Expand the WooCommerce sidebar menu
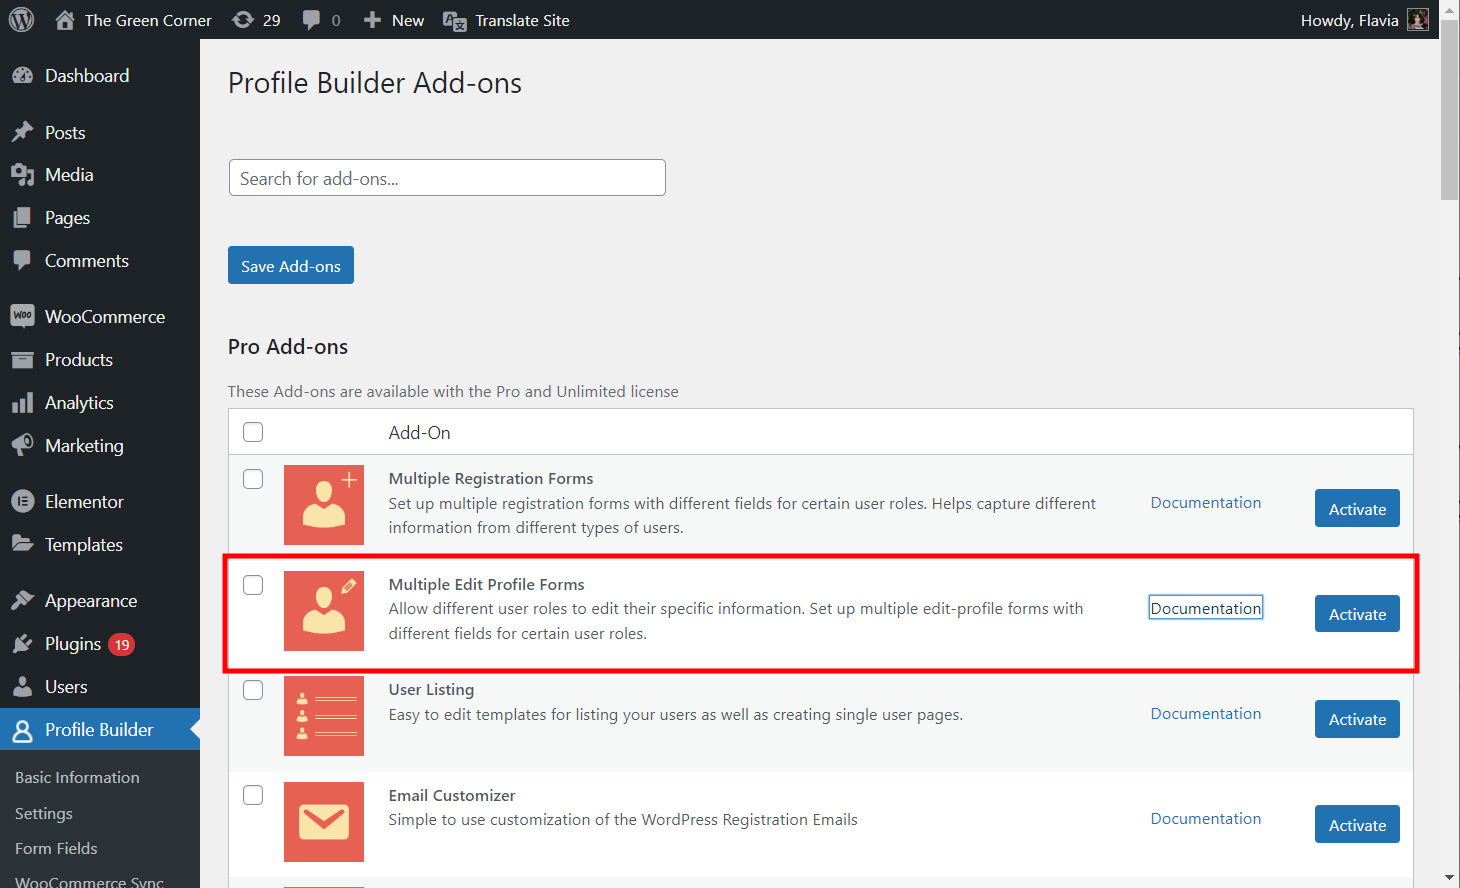This screenshot has height=888, width=1460. point(104,317)
